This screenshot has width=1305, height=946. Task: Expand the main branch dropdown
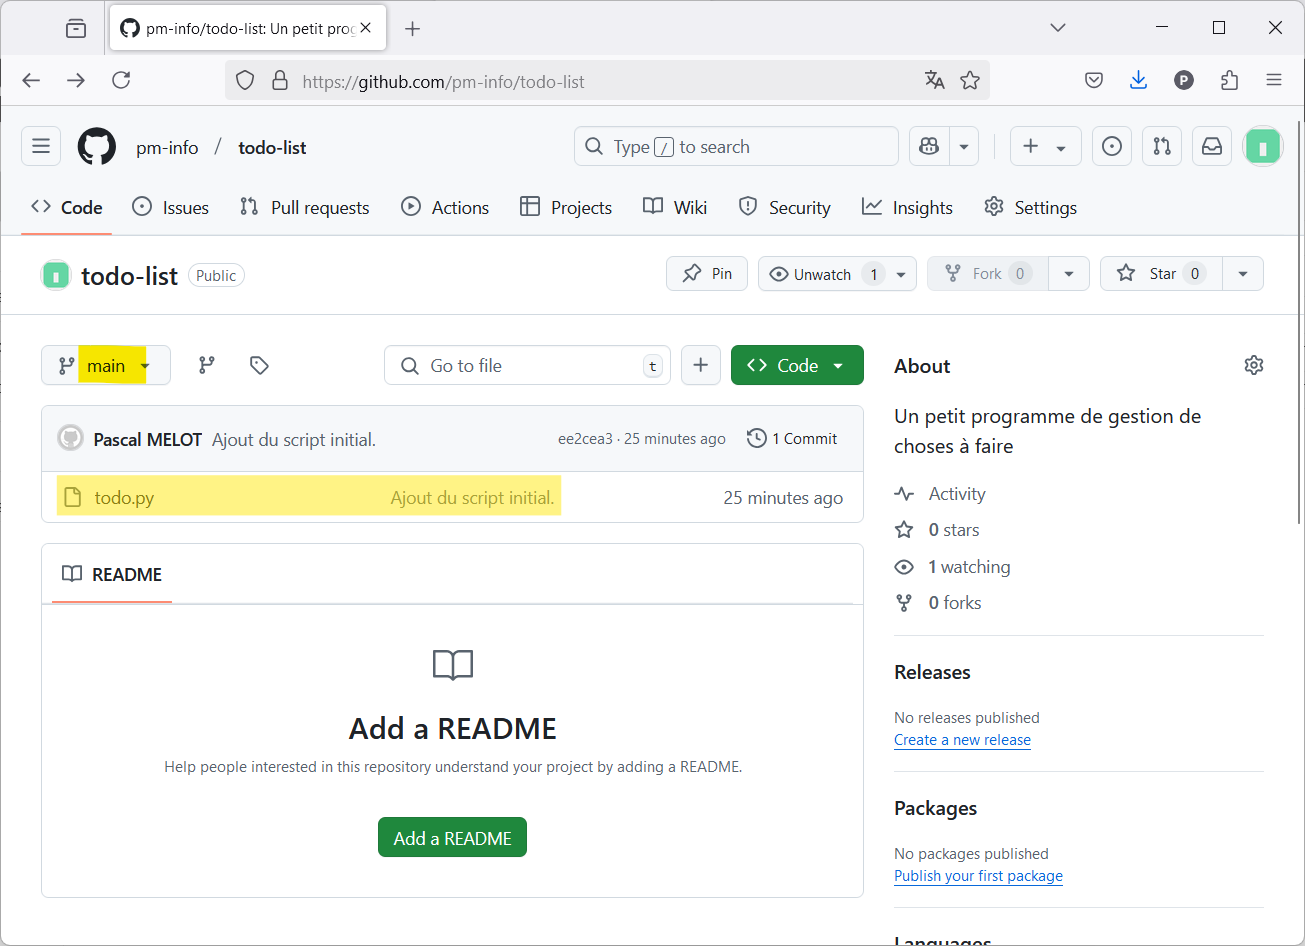pos(106,366)
